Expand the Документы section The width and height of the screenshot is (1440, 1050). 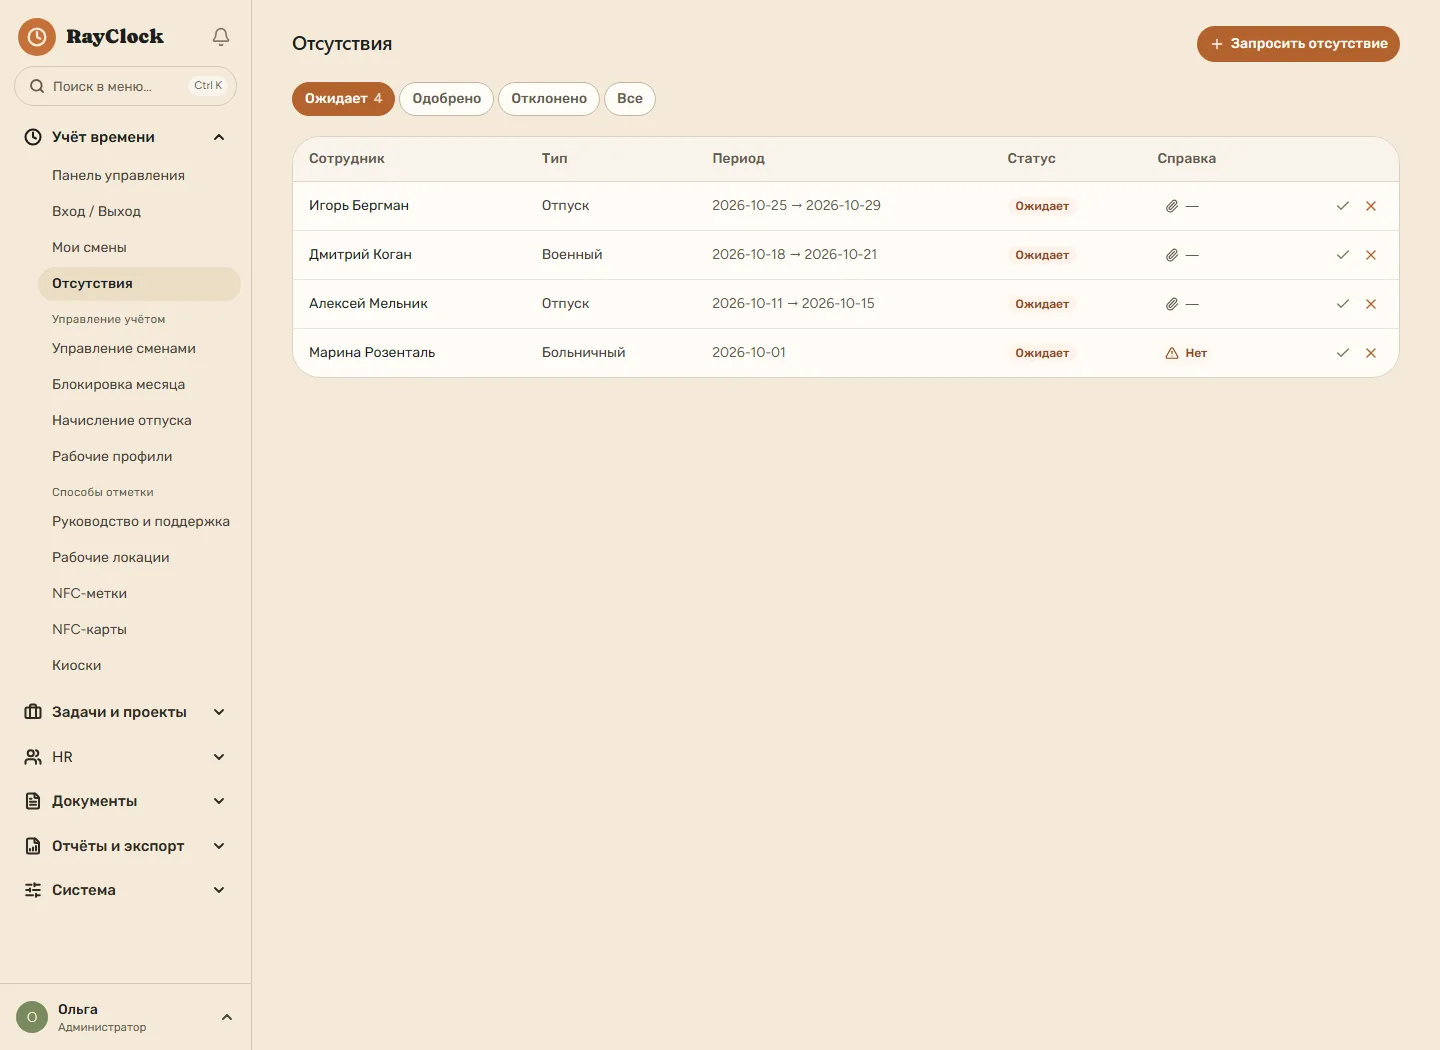(x=219, y=801)
